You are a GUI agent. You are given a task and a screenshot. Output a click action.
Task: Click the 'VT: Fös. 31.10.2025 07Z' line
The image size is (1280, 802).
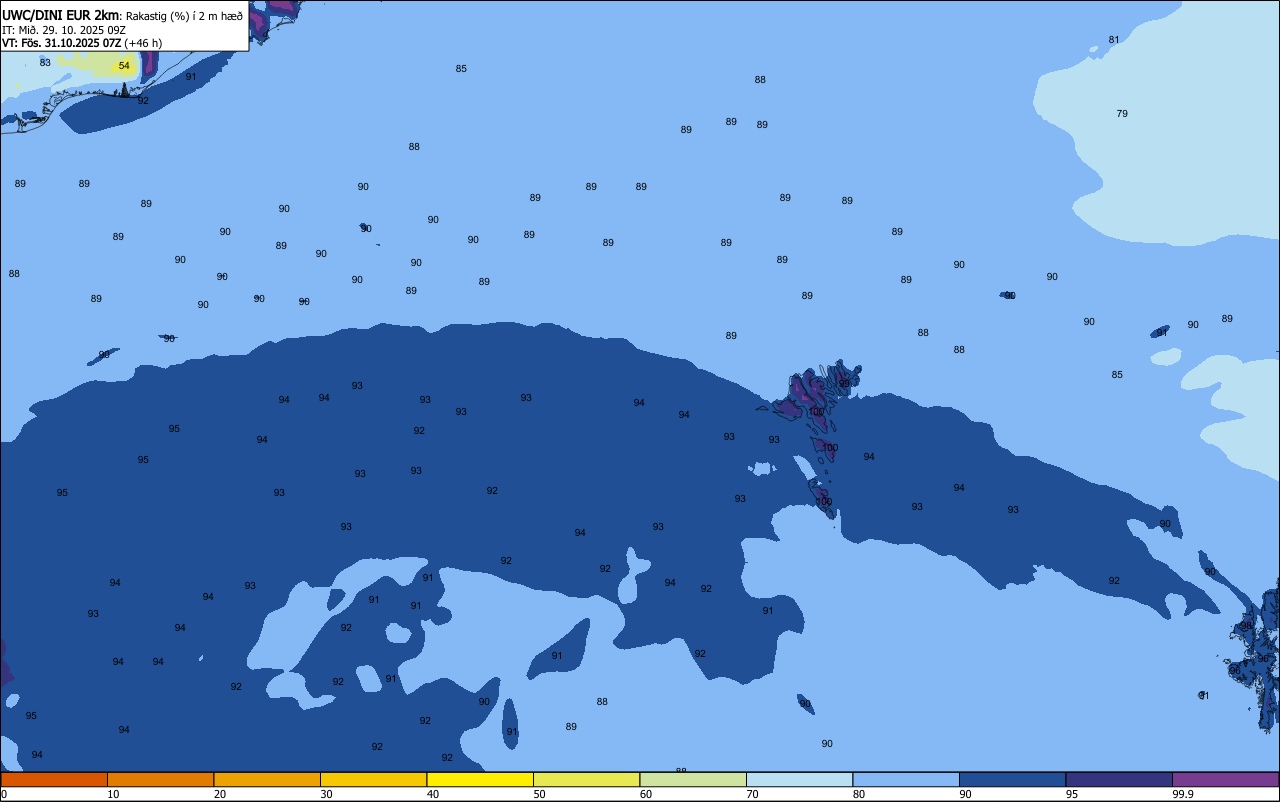[62, 43]
